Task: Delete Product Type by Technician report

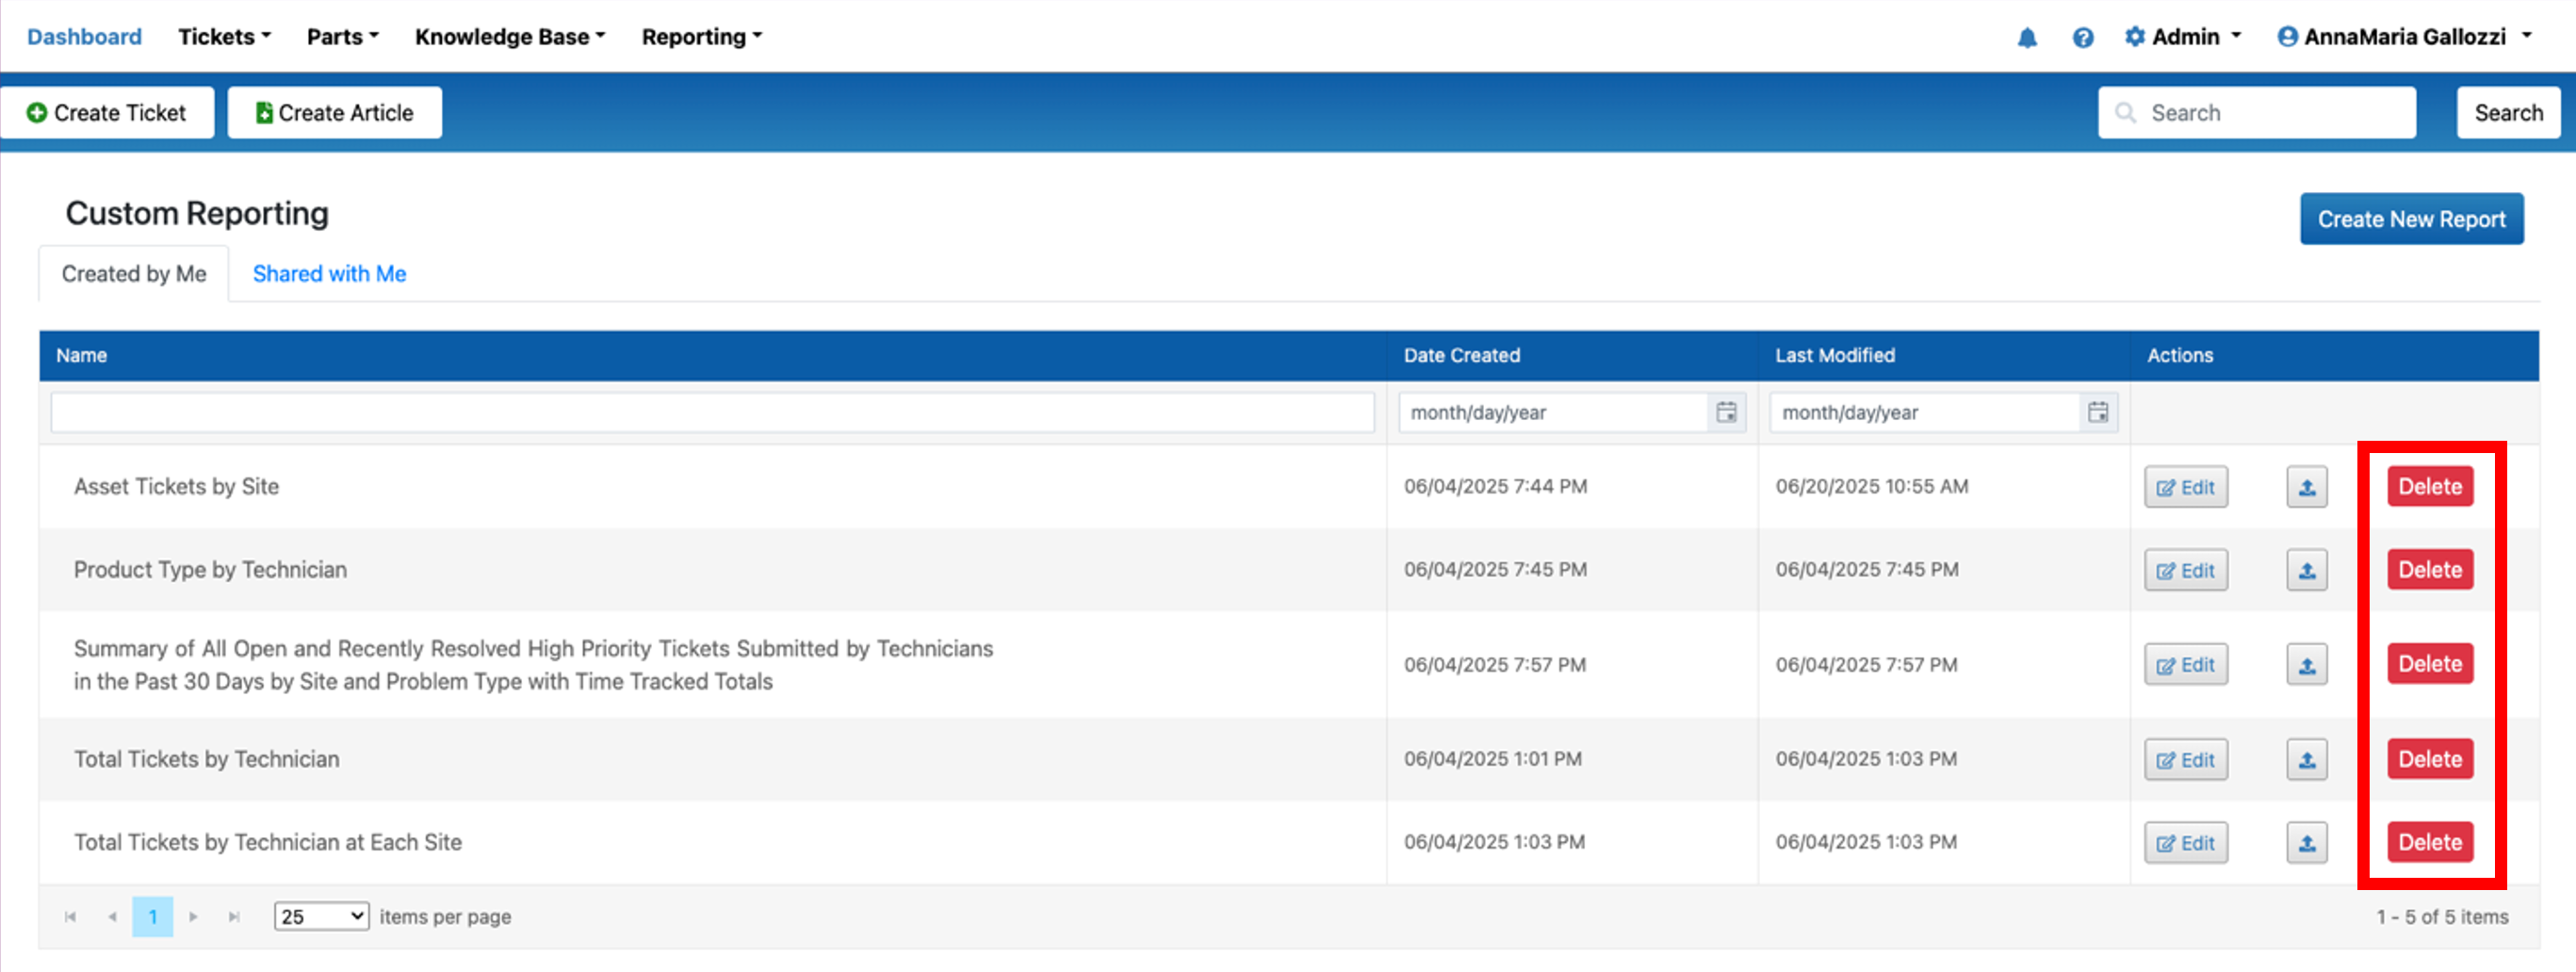Action: pos(2430,570)
